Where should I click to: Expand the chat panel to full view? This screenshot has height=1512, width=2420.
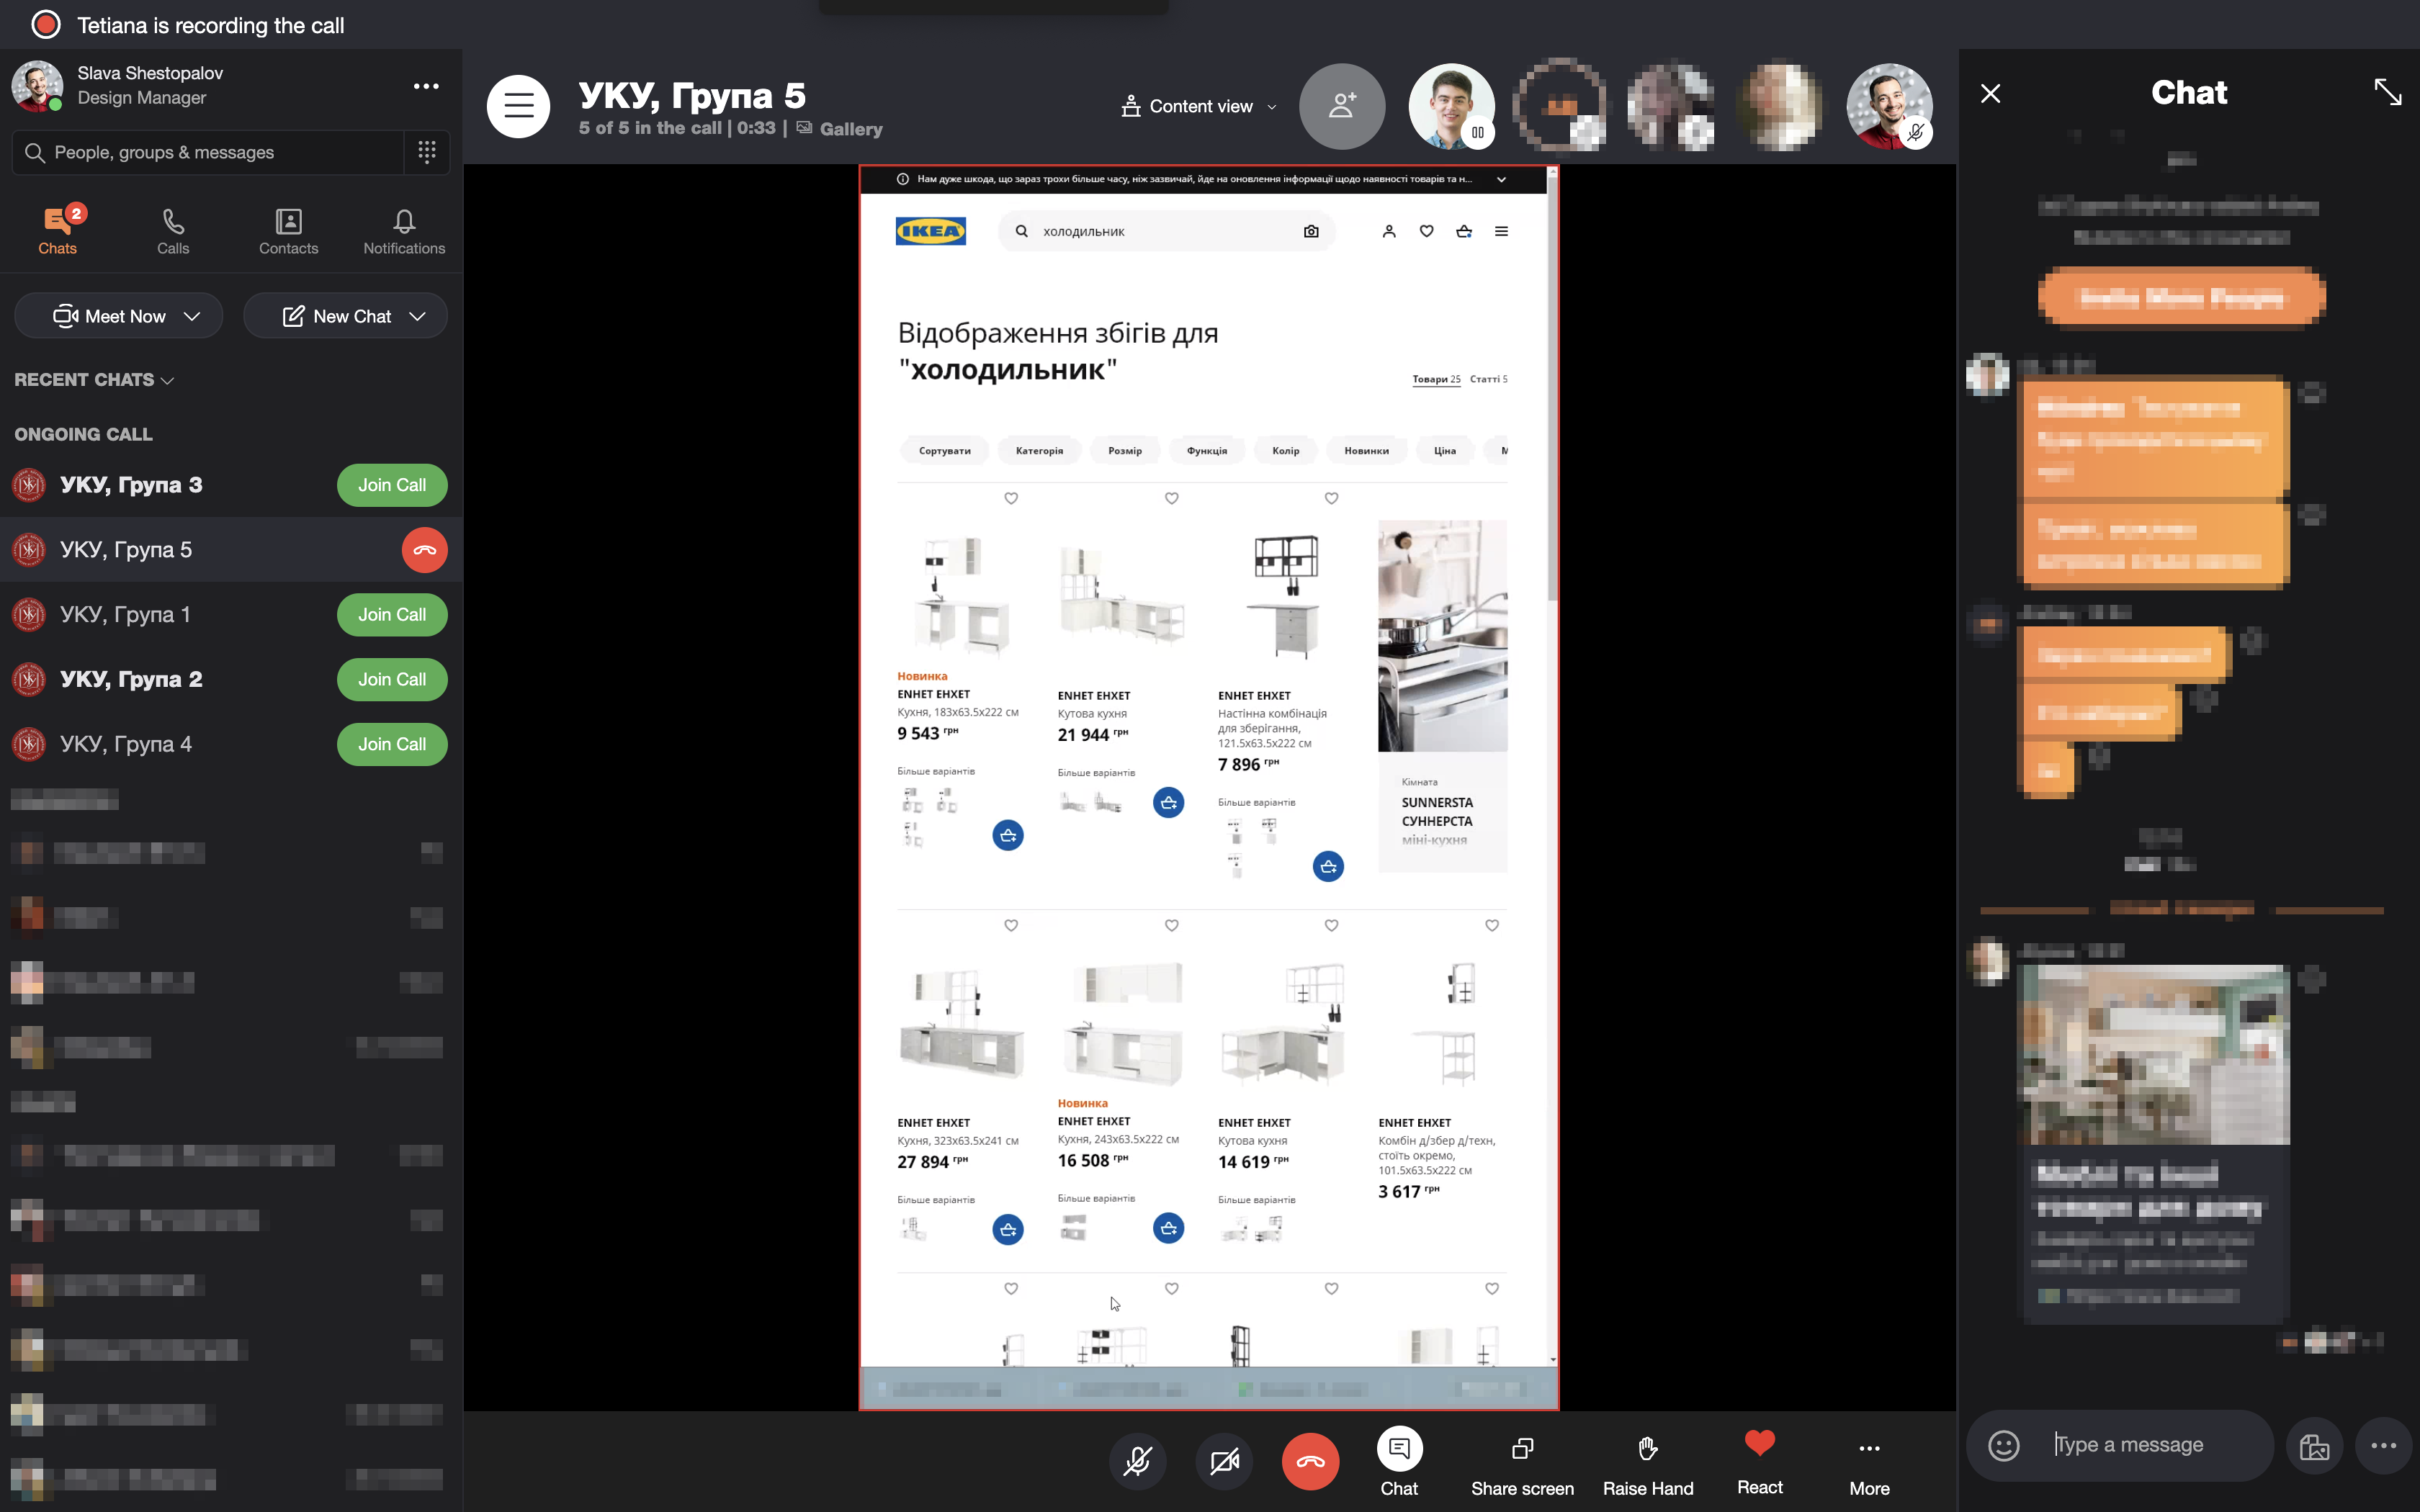click(x=2388, y=92)
